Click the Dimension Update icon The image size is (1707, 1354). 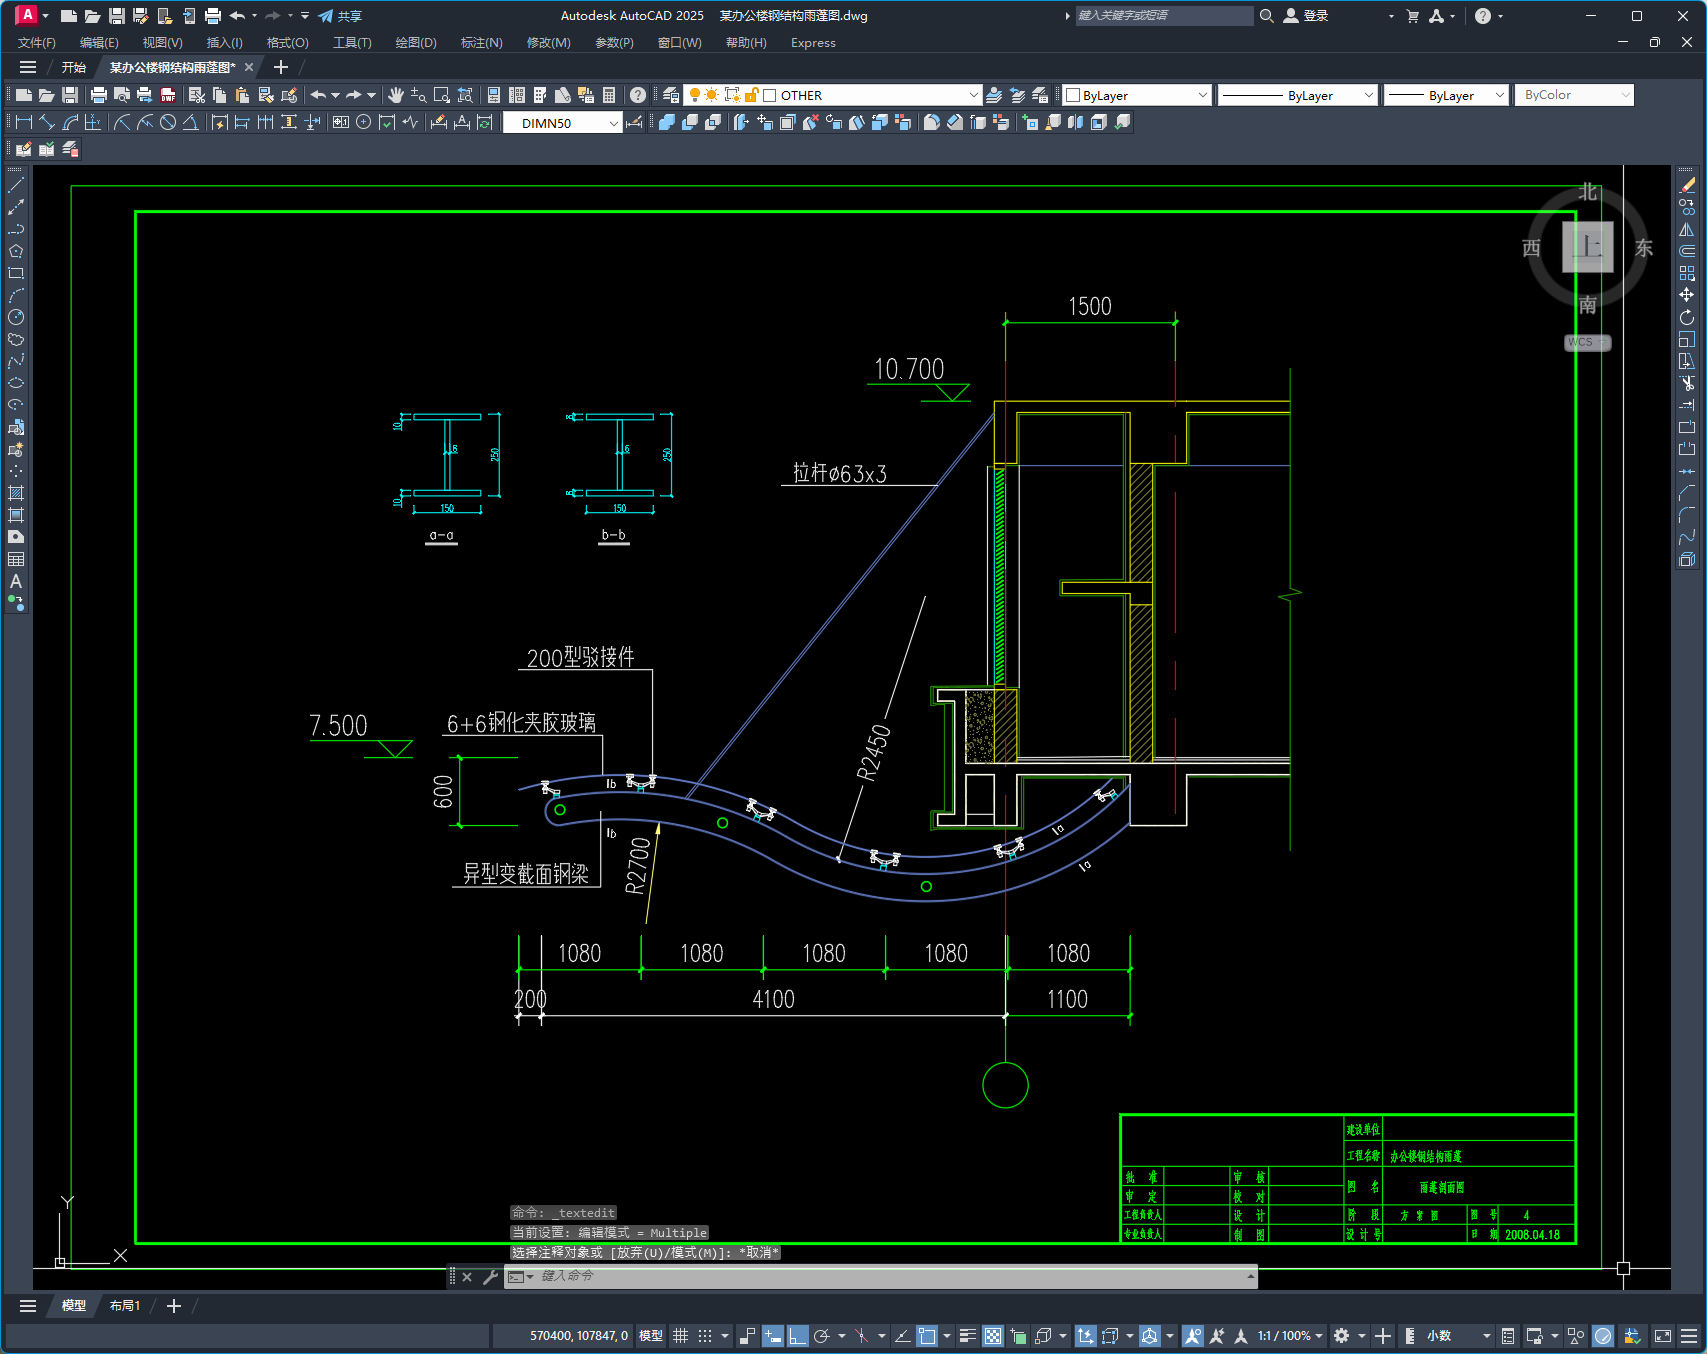tap(485, 122)
